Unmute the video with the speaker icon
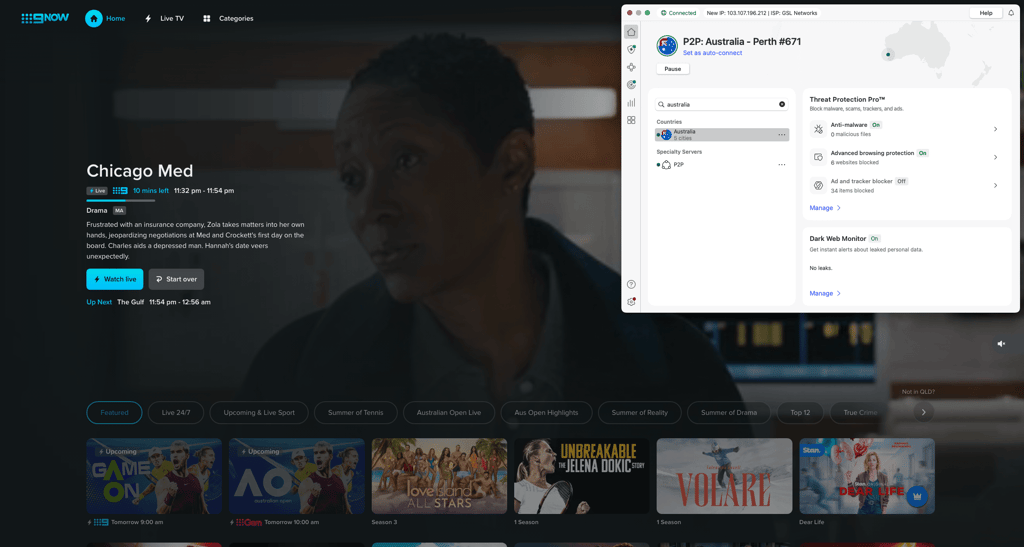This screenshot has width=1024, height=547. pos(1001,344)
